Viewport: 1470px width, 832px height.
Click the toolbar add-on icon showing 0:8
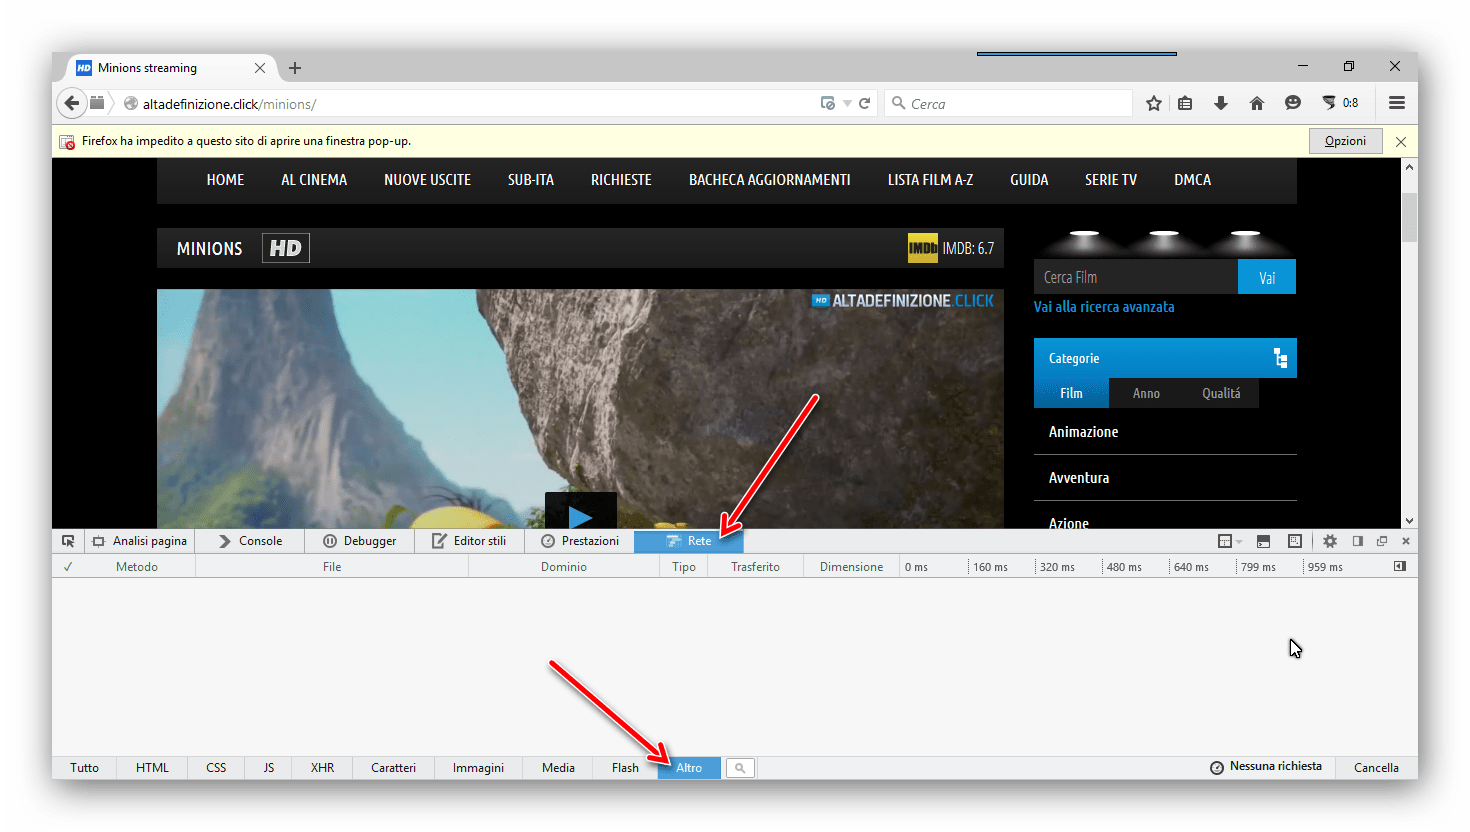(1339, 103)
